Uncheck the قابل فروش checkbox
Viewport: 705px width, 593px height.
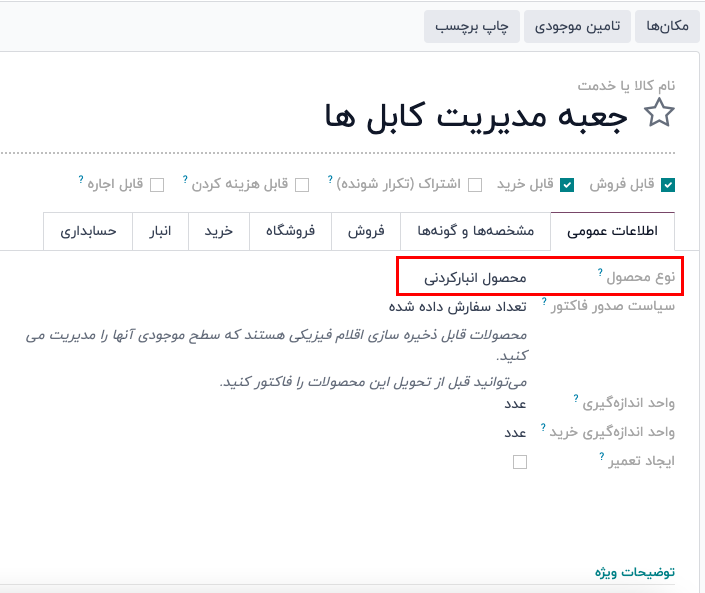668,185
